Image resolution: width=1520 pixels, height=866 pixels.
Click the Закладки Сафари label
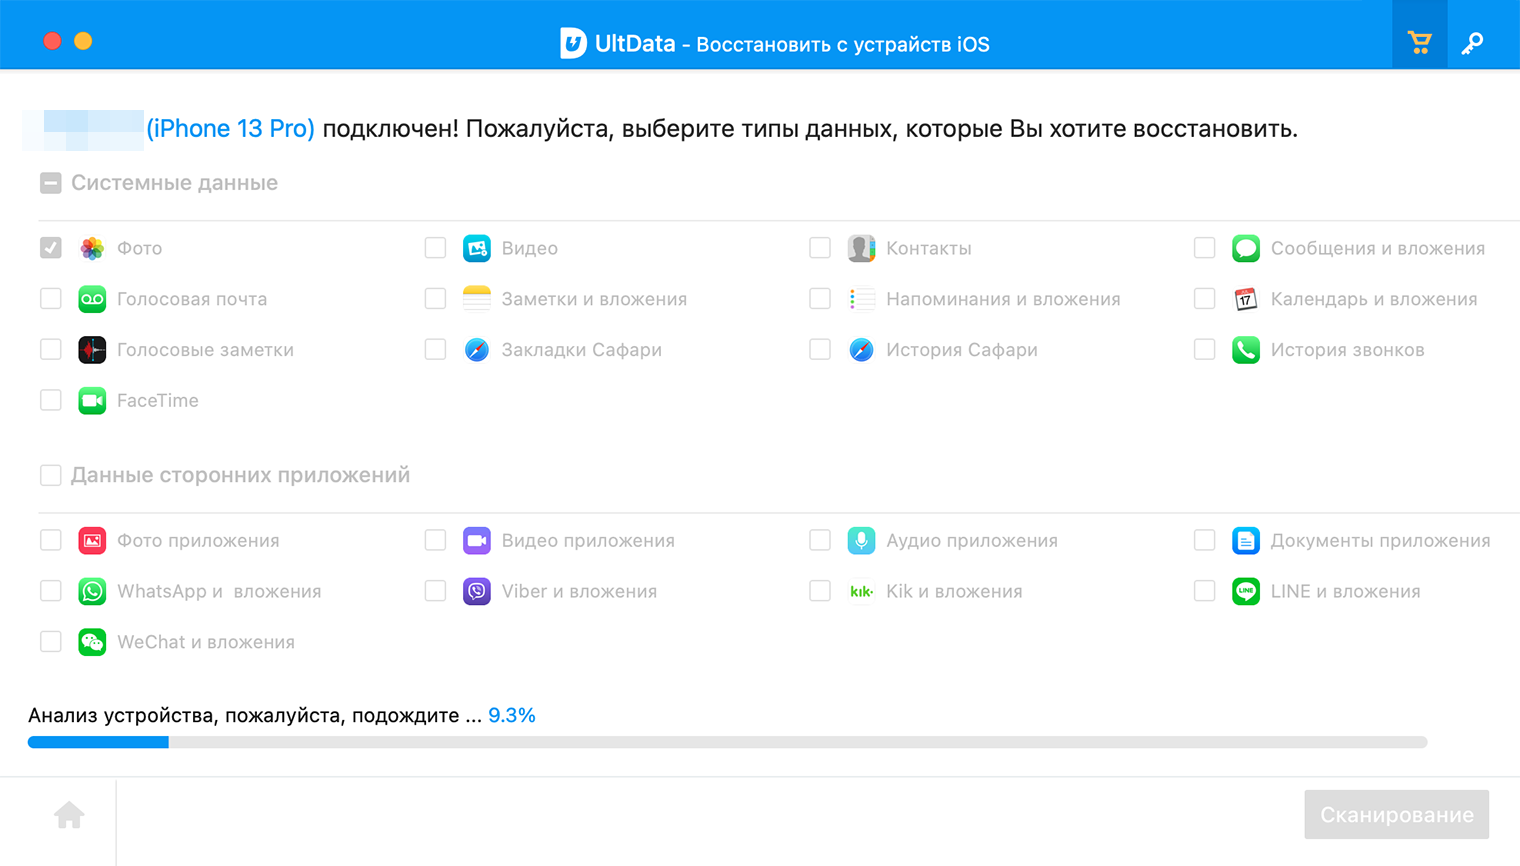click(581, 350)
